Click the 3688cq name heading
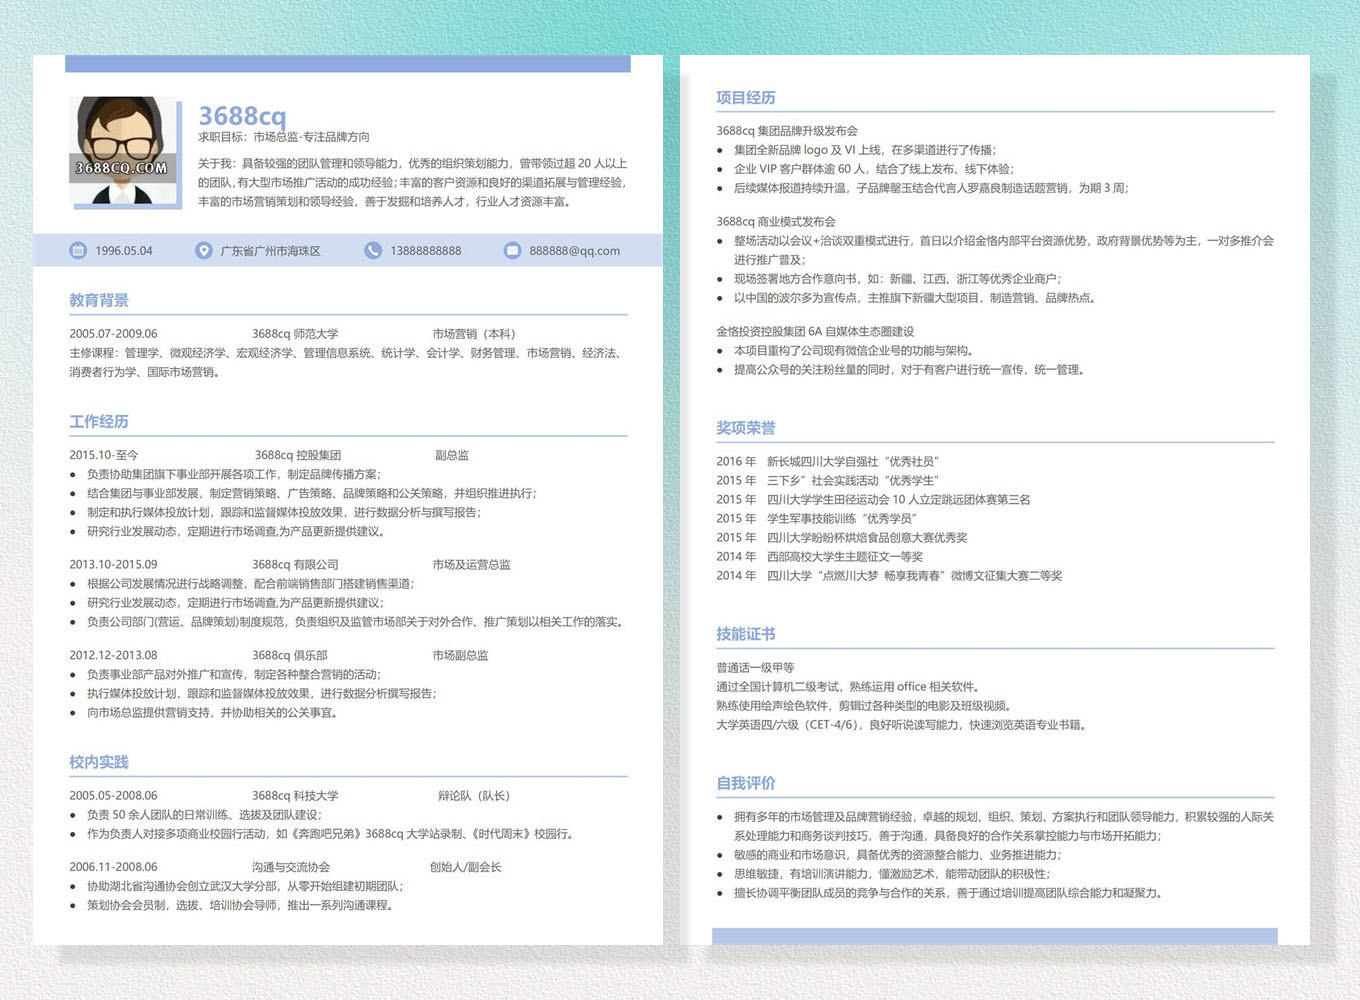Viewport: 1360px width, 1000px height. point(242,116)
